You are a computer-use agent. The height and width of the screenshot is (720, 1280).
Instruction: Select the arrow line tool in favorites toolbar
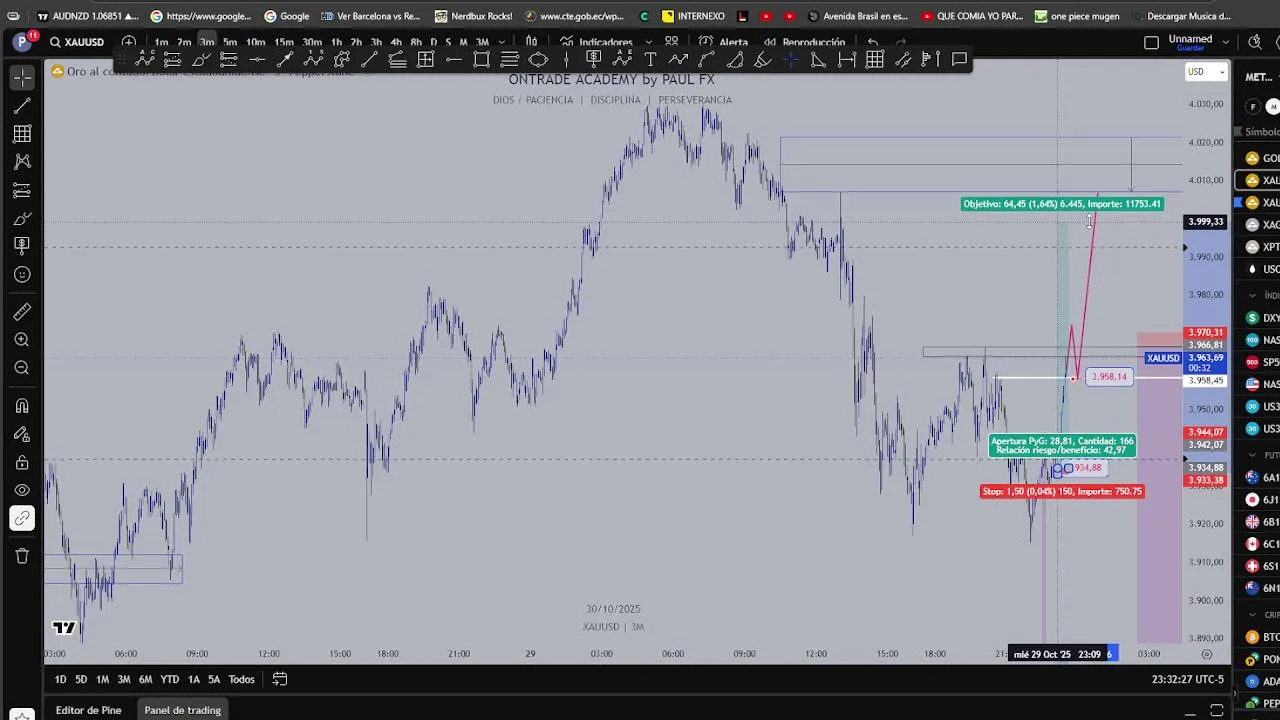coord(285,60)
